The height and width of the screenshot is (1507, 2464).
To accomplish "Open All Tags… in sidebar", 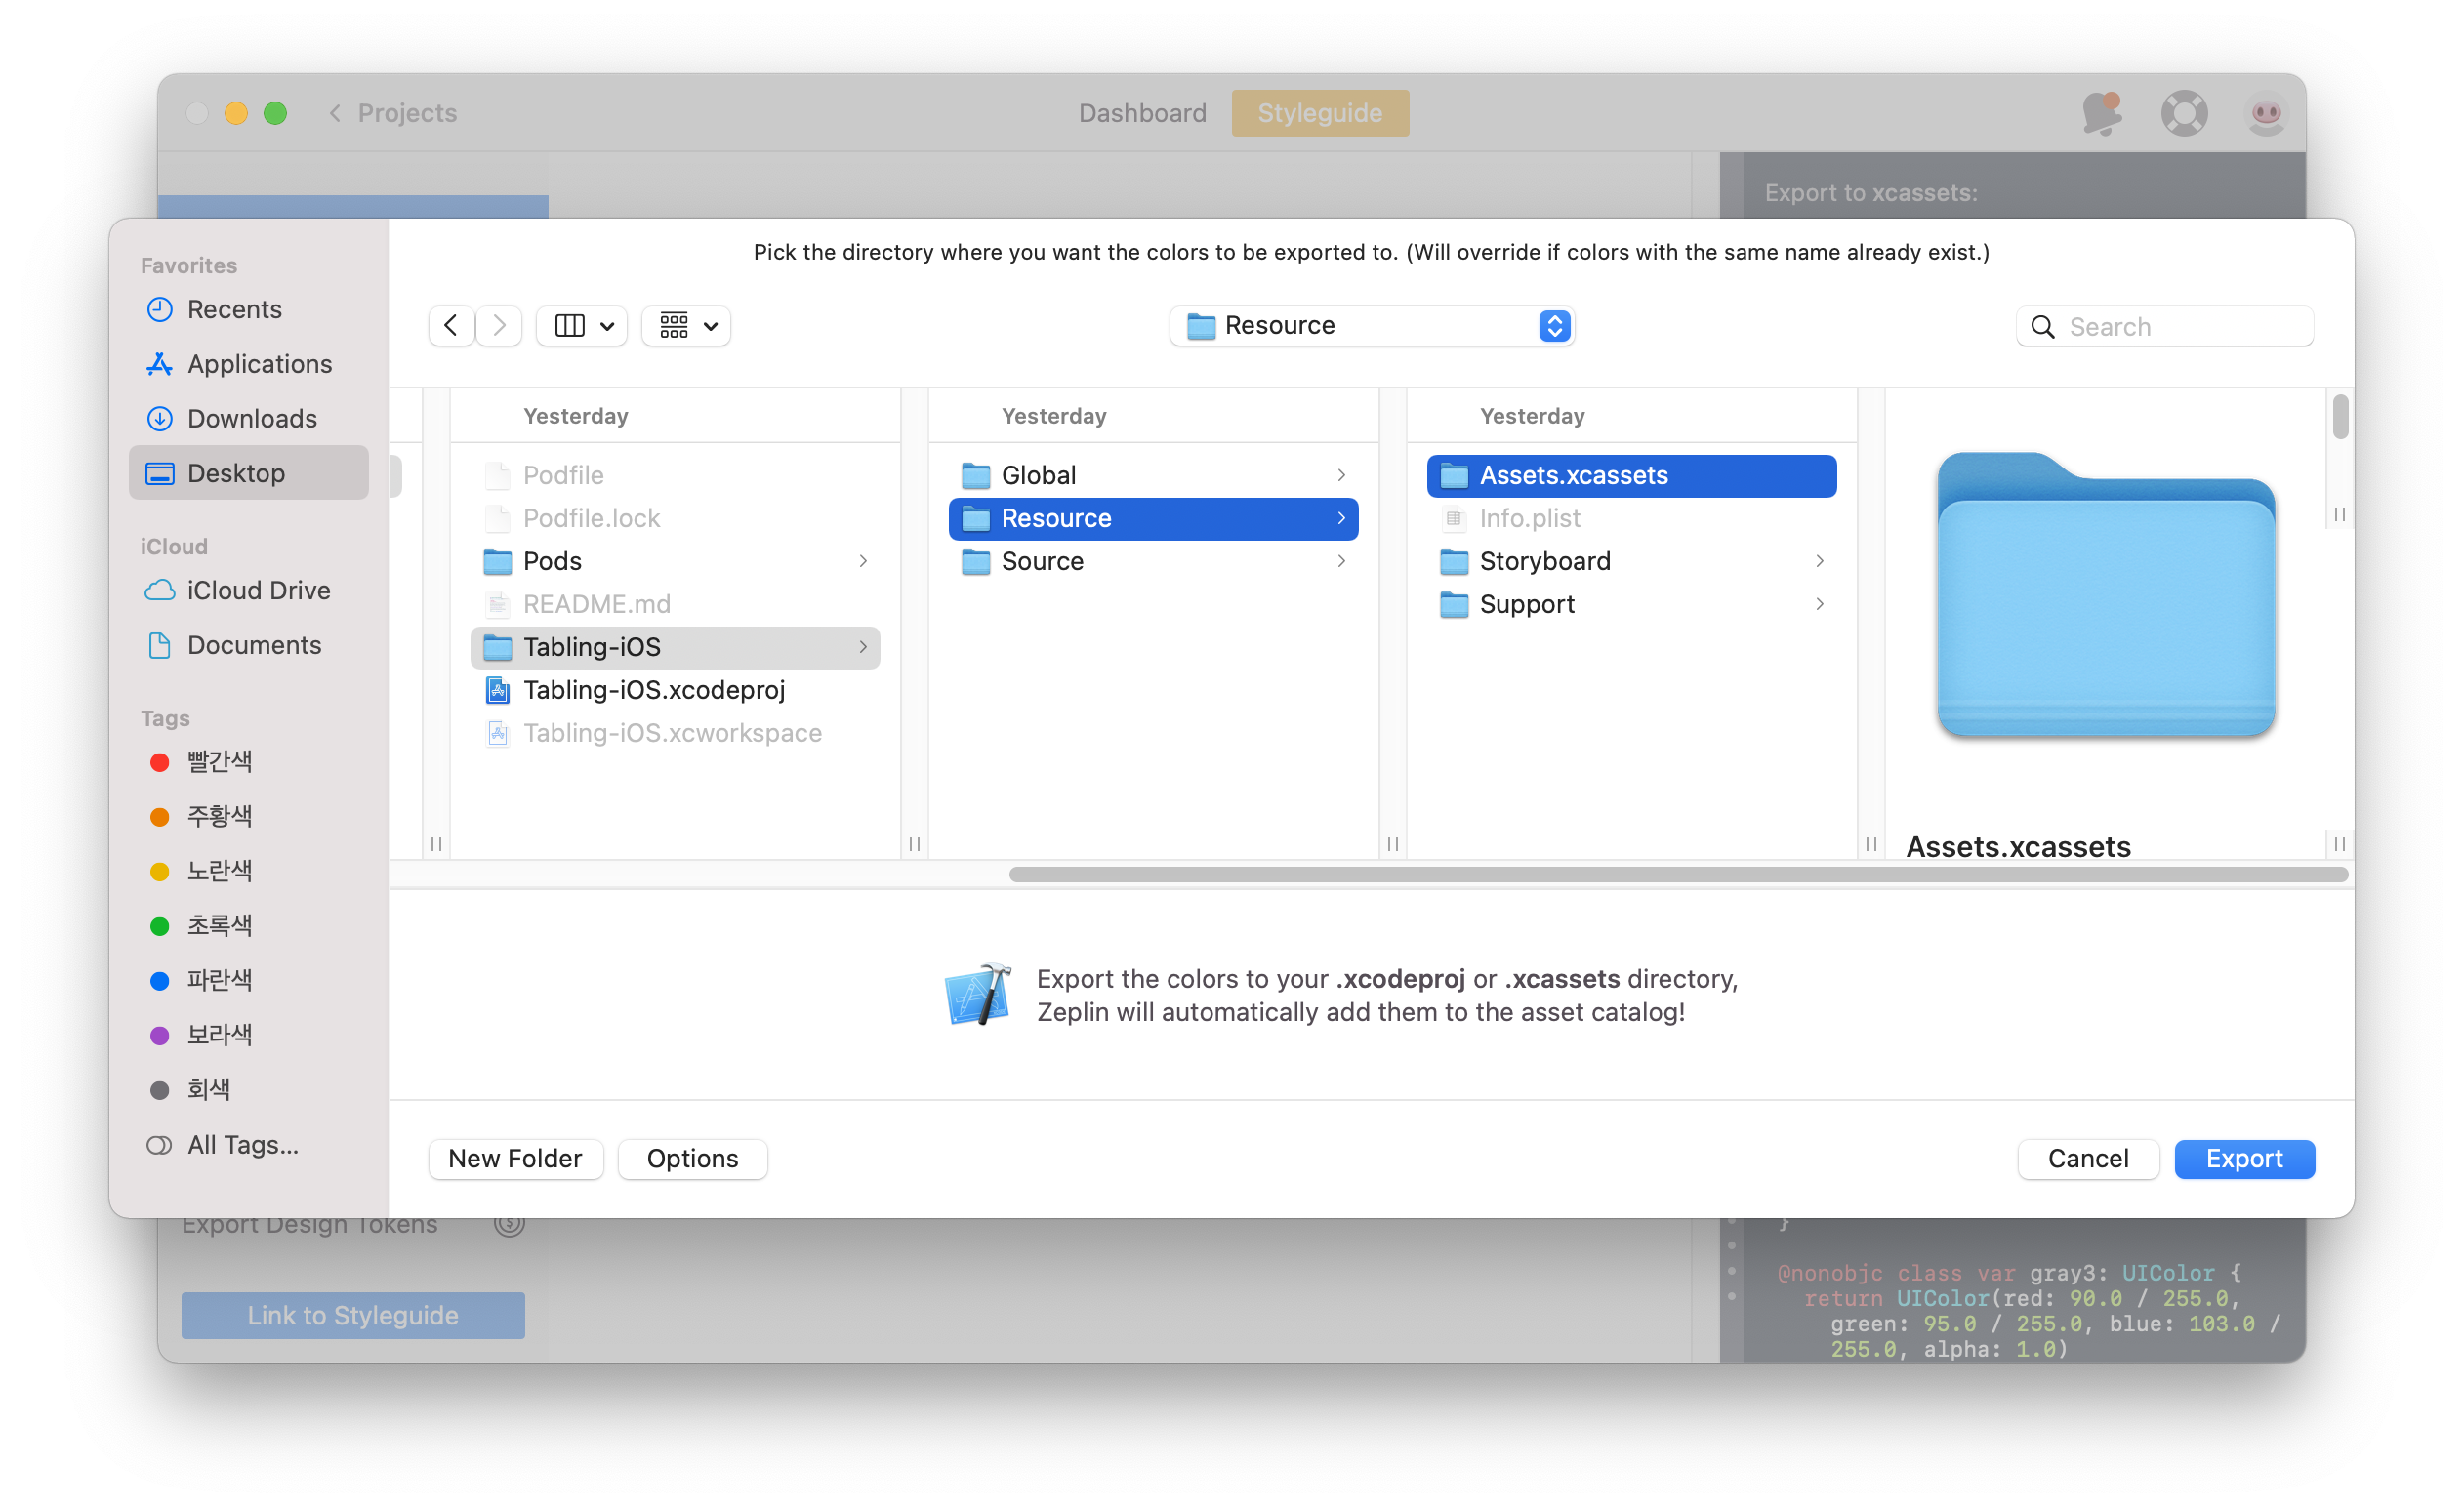I will click(242, 1144).
